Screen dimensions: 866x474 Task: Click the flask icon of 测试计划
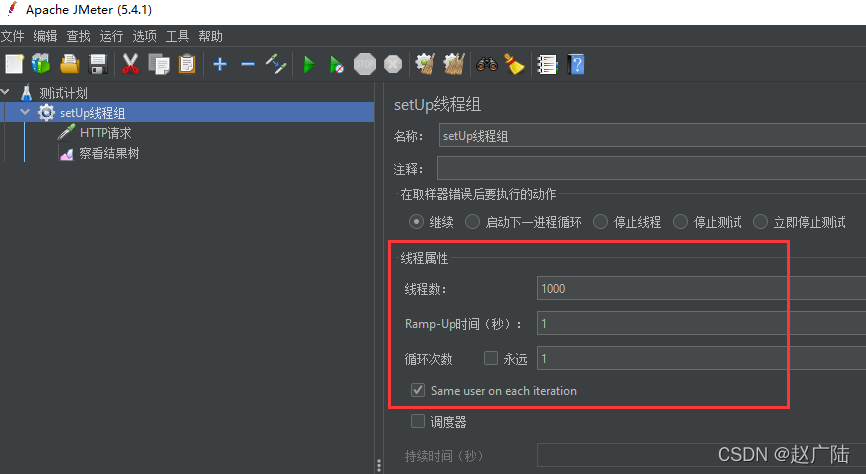click(x=27, y=92)
